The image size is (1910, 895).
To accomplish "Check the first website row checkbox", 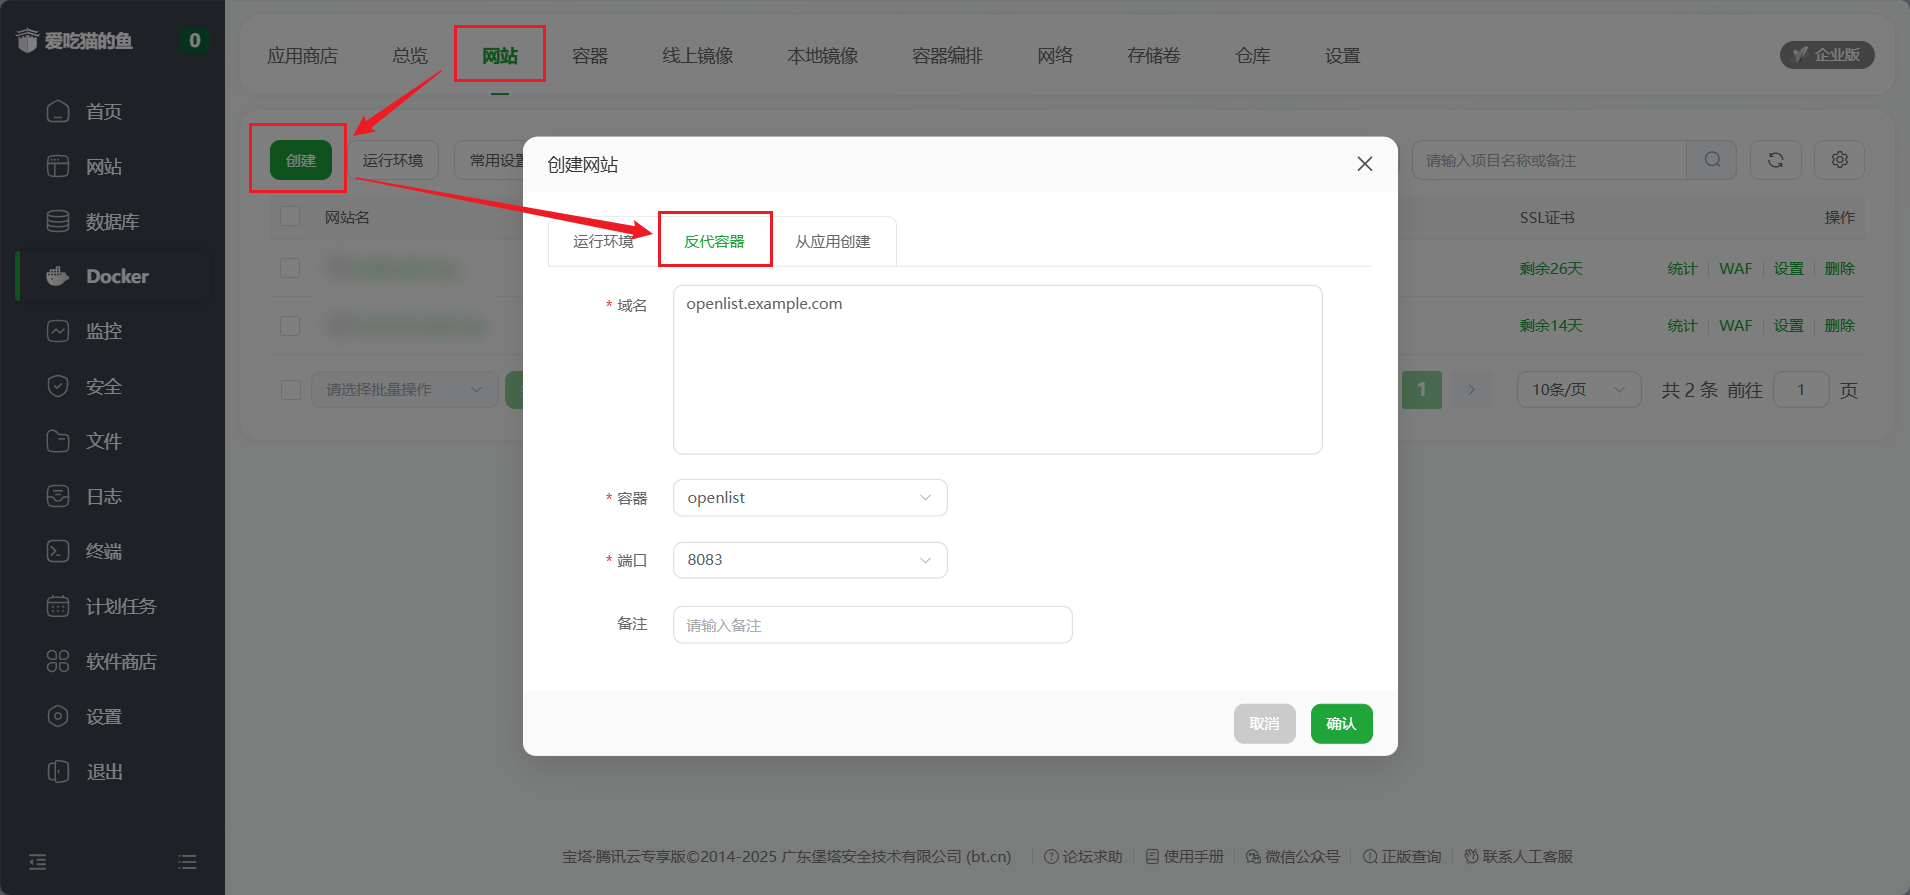I will pyautogui.click(x=290, y=268).
